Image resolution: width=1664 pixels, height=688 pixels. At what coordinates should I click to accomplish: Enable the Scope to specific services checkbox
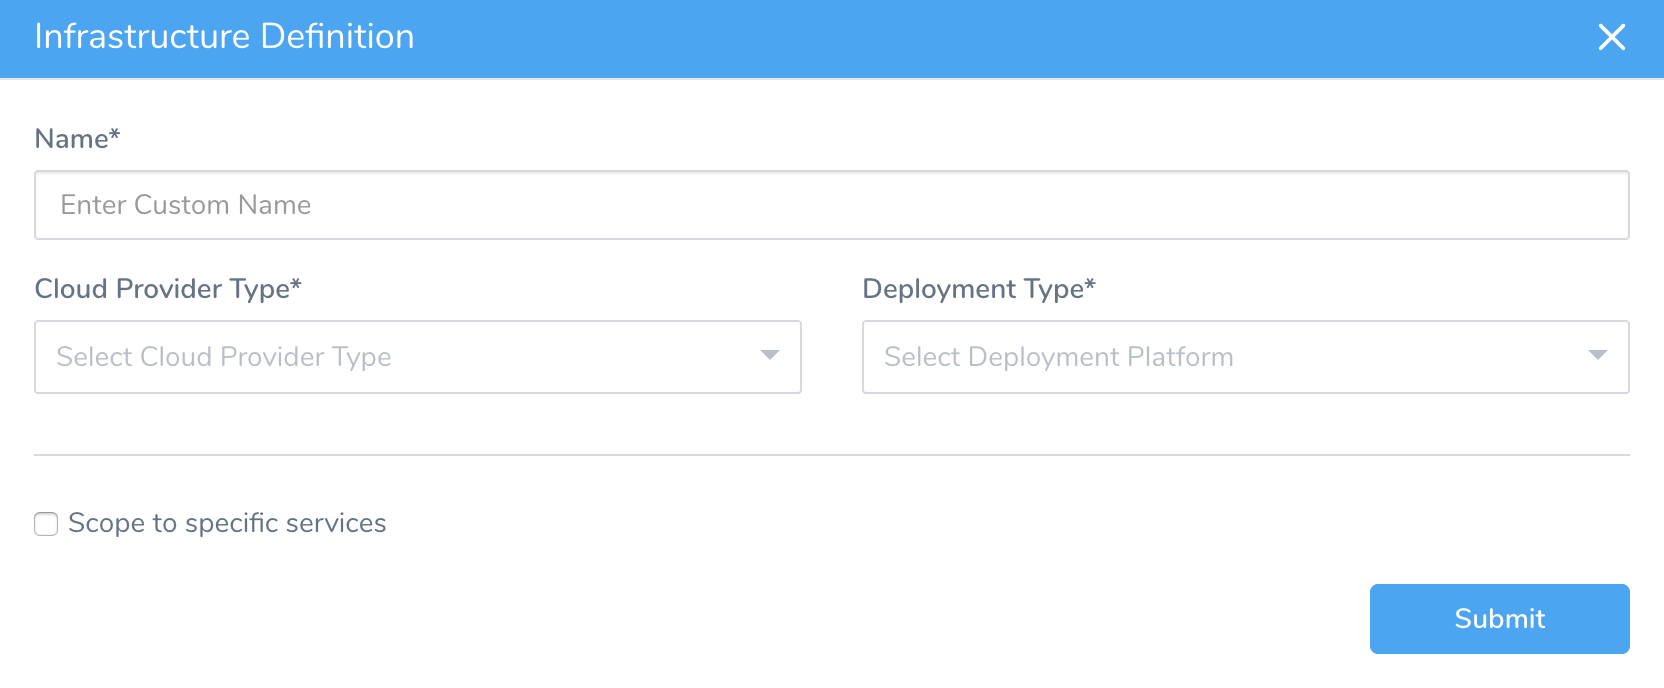click(46, 524)
